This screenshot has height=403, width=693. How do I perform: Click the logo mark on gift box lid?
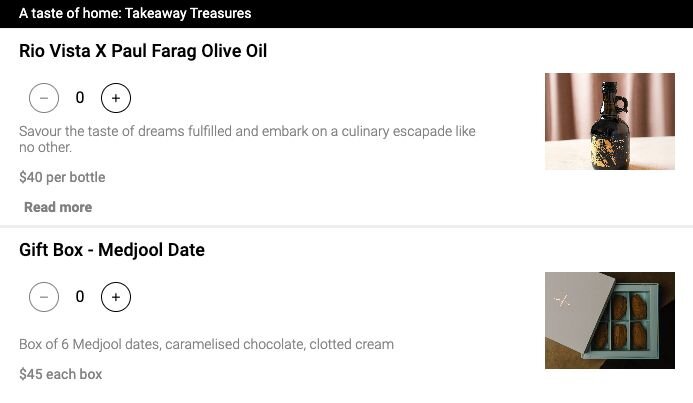point(562,302)
